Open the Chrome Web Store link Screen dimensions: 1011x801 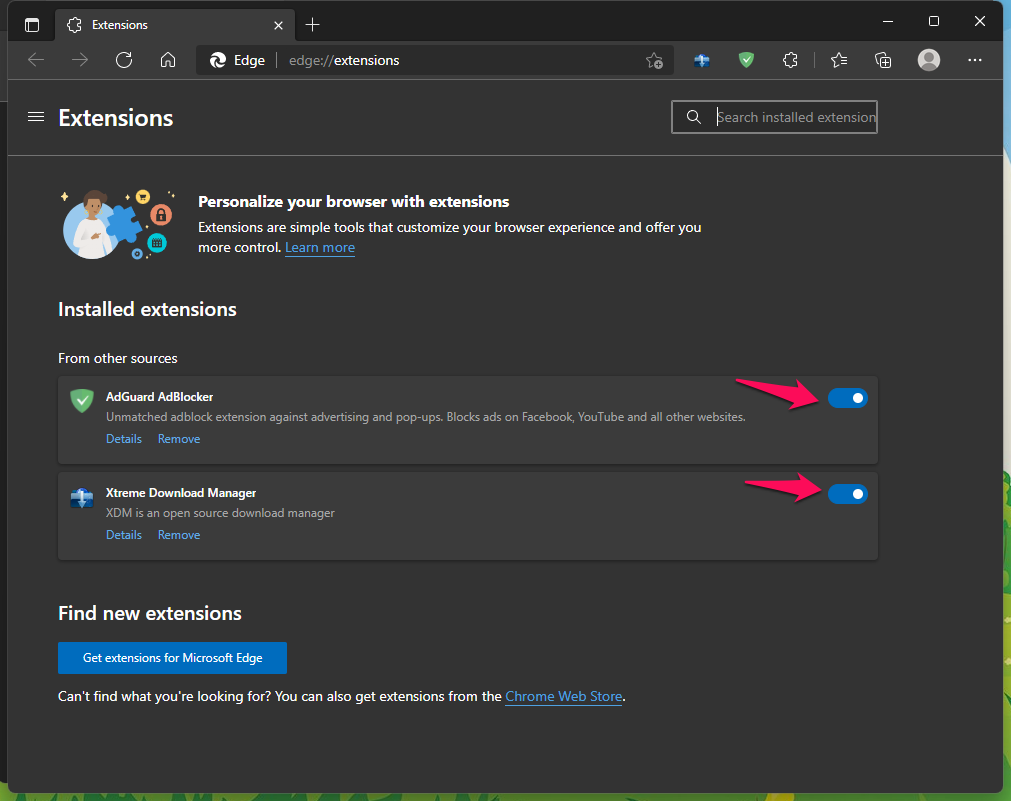(x=564, y=697)
